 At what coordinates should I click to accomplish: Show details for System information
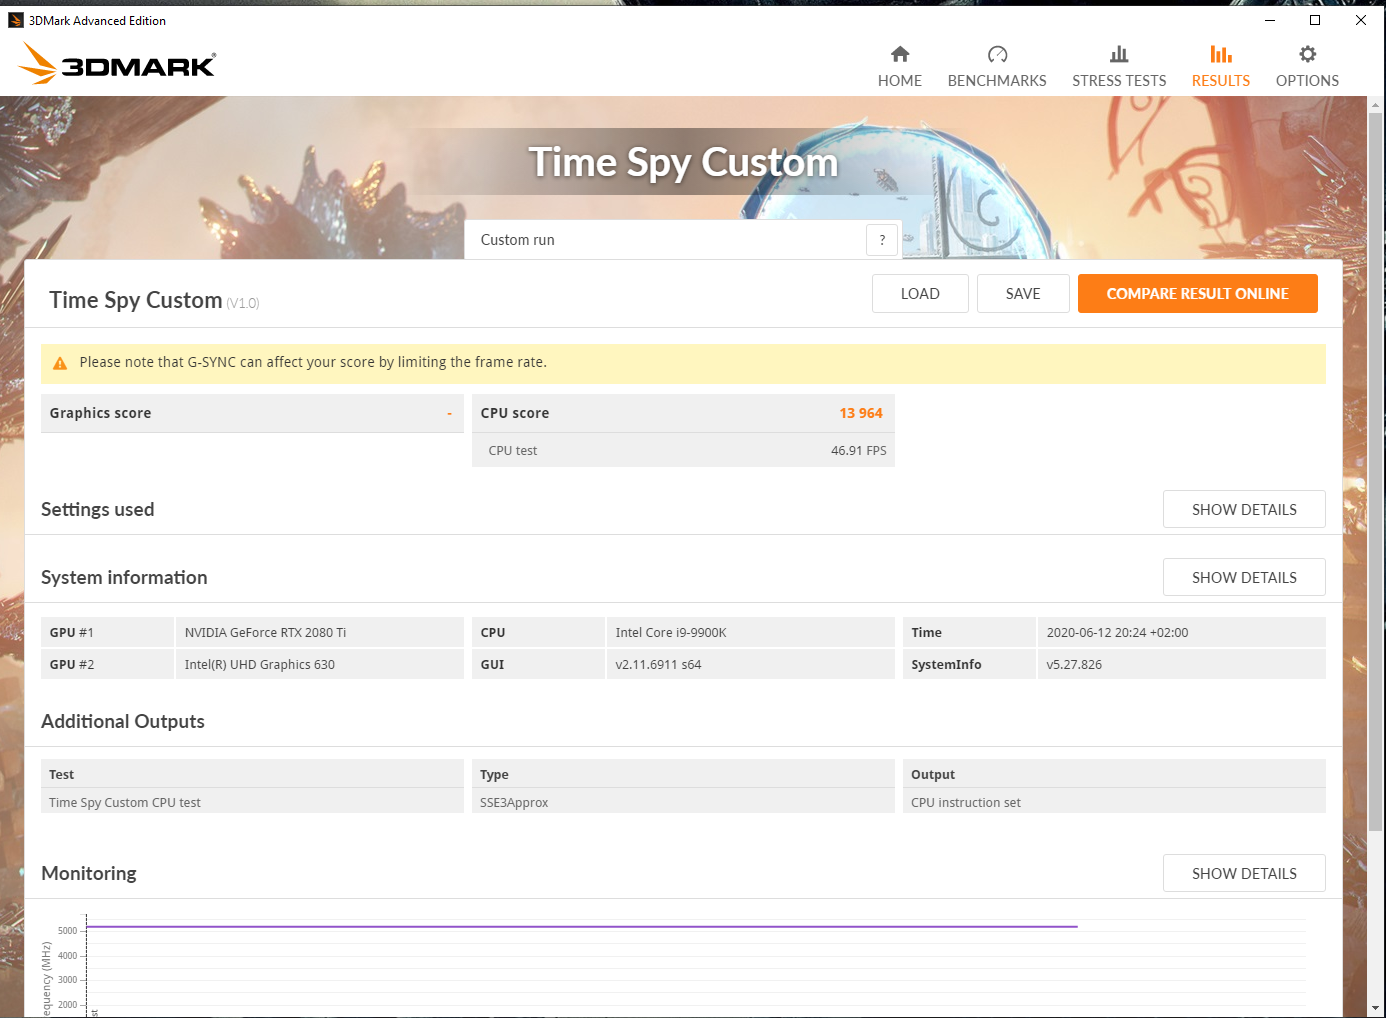coord(1244,577)
